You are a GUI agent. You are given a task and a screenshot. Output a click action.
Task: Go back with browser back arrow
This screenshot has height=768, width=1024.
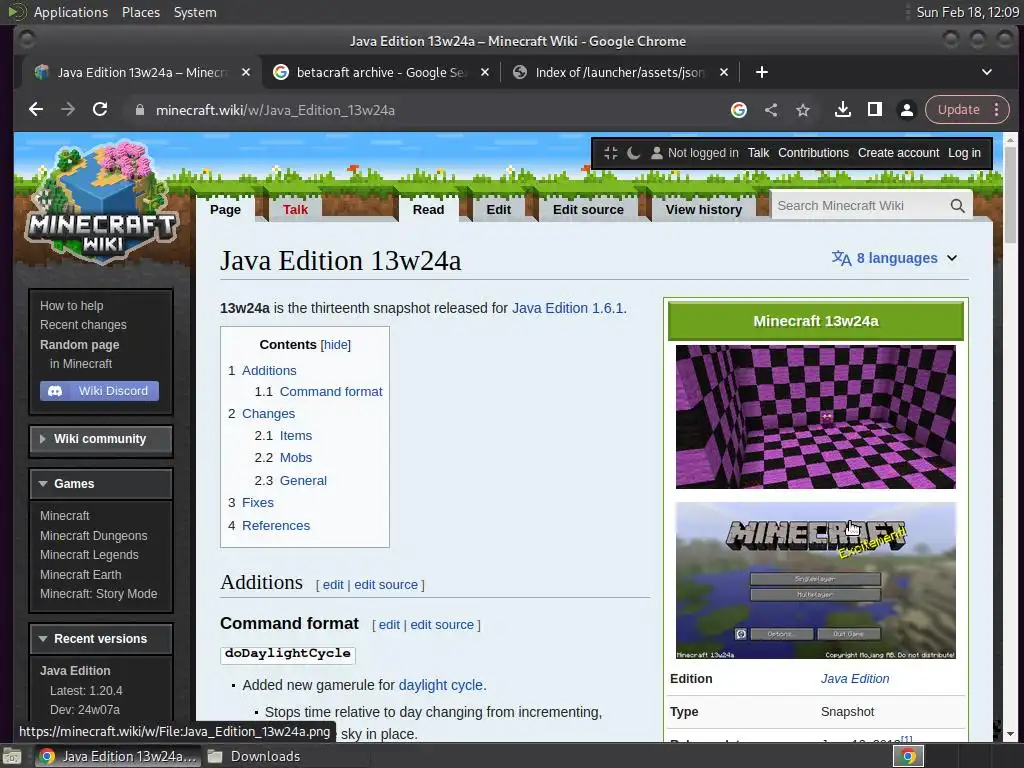(36, 110)
